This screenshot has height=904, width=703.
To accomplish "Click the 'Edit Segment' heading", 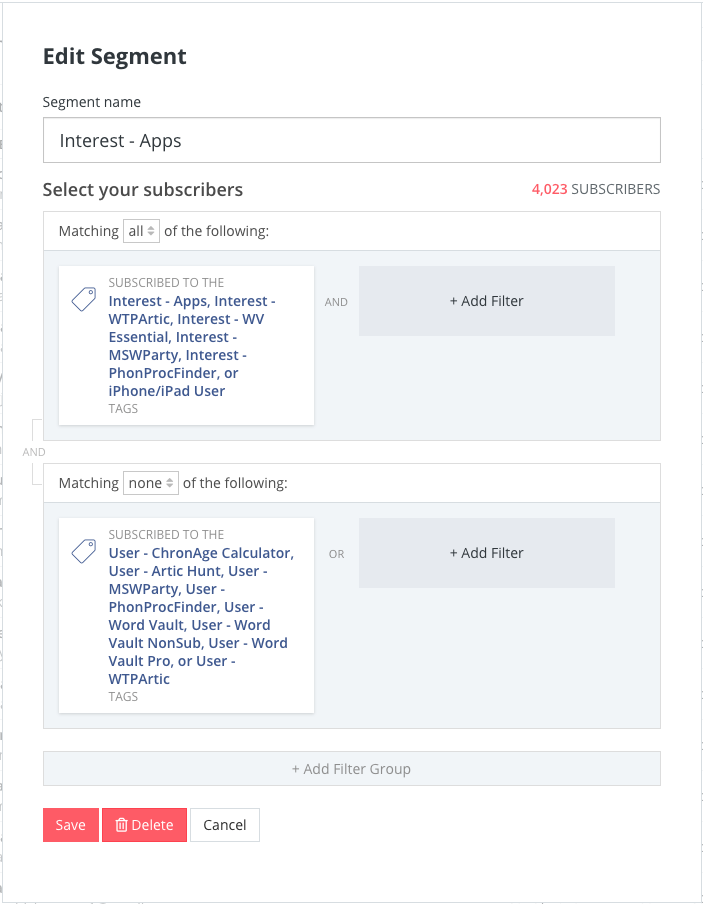I will click(x=115, y=56).
